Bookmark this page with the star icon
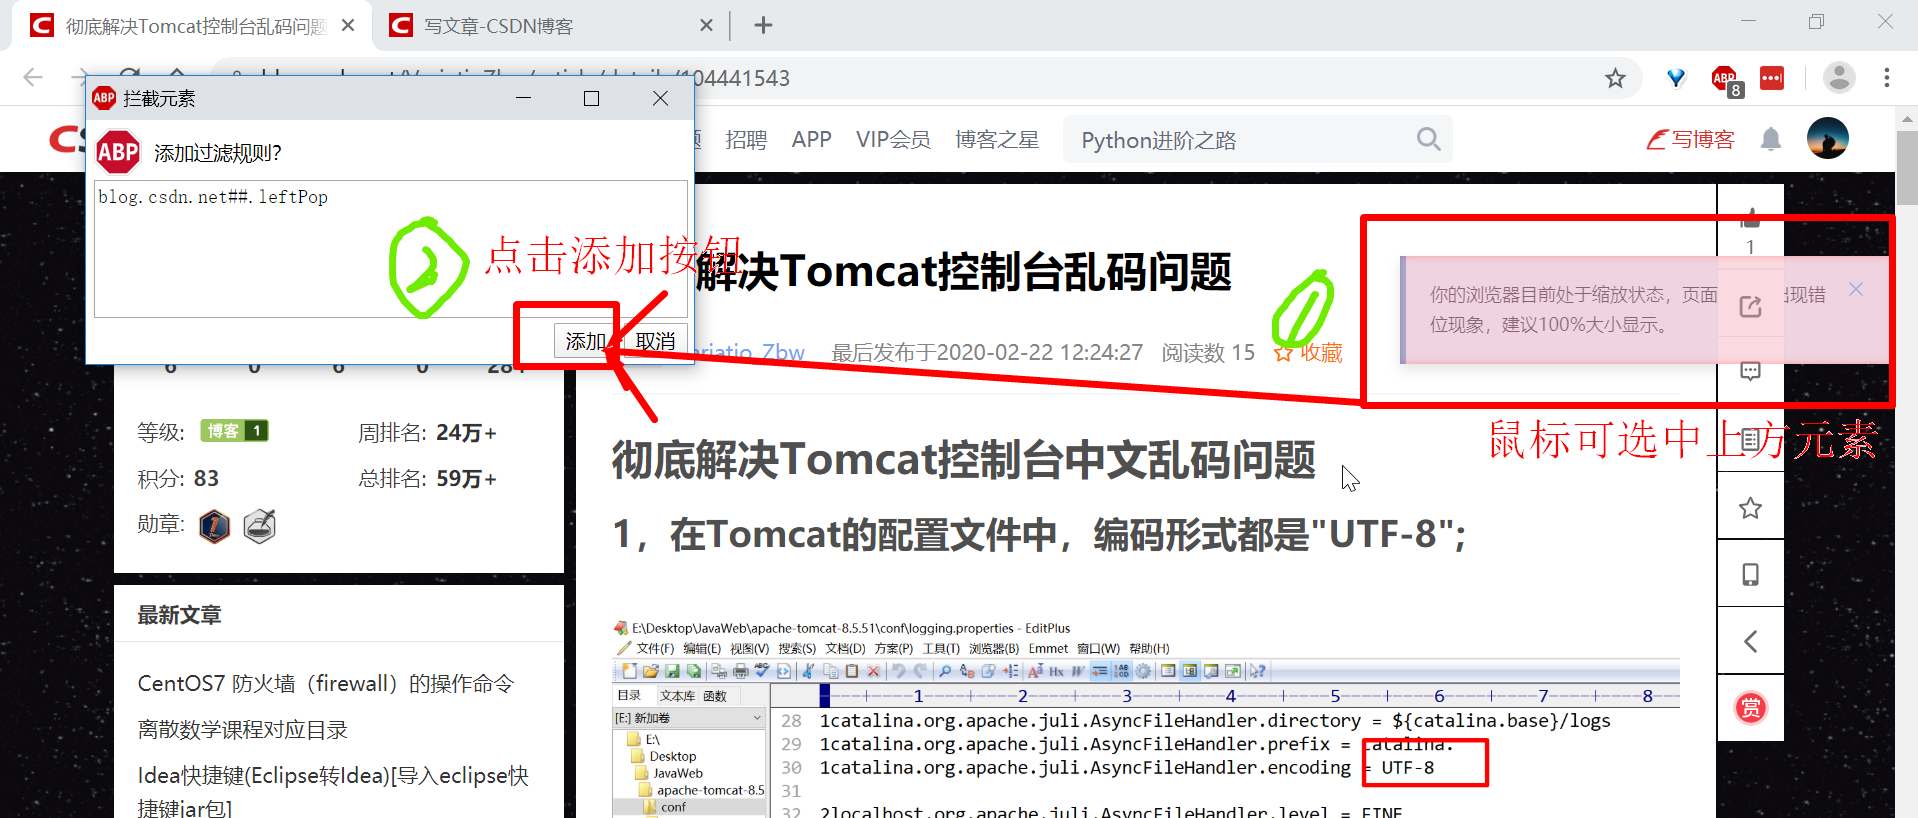This screenshot has width=1918, height=818. 1615,78
